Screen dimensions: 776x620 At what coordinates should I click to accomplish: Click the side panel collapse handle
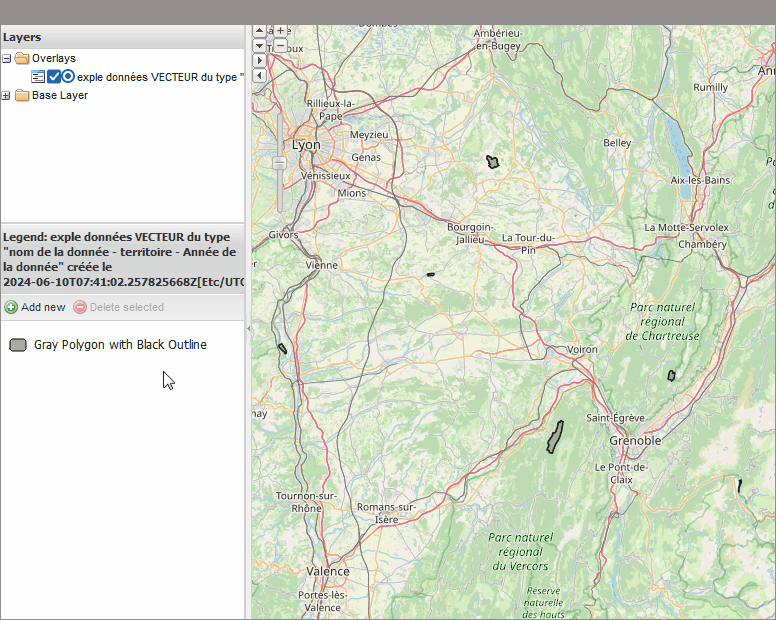pyautogui.click(x=248, y=328)
